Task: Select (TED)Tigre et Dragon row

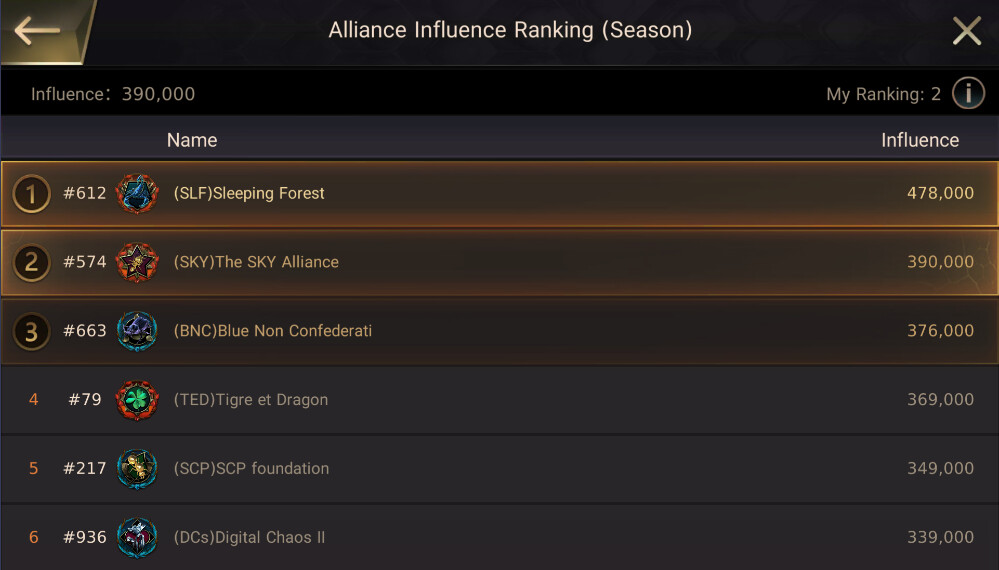Action: pos(251,400)
